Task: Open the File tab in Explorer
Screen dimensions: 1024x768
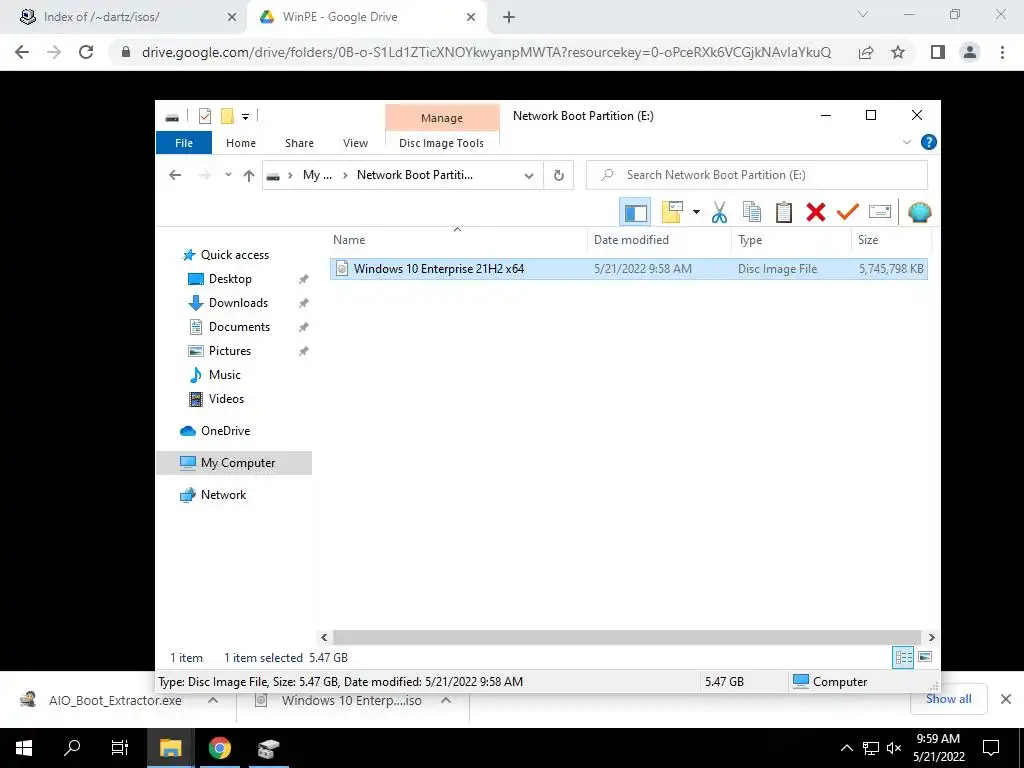Action: (184, 143)
